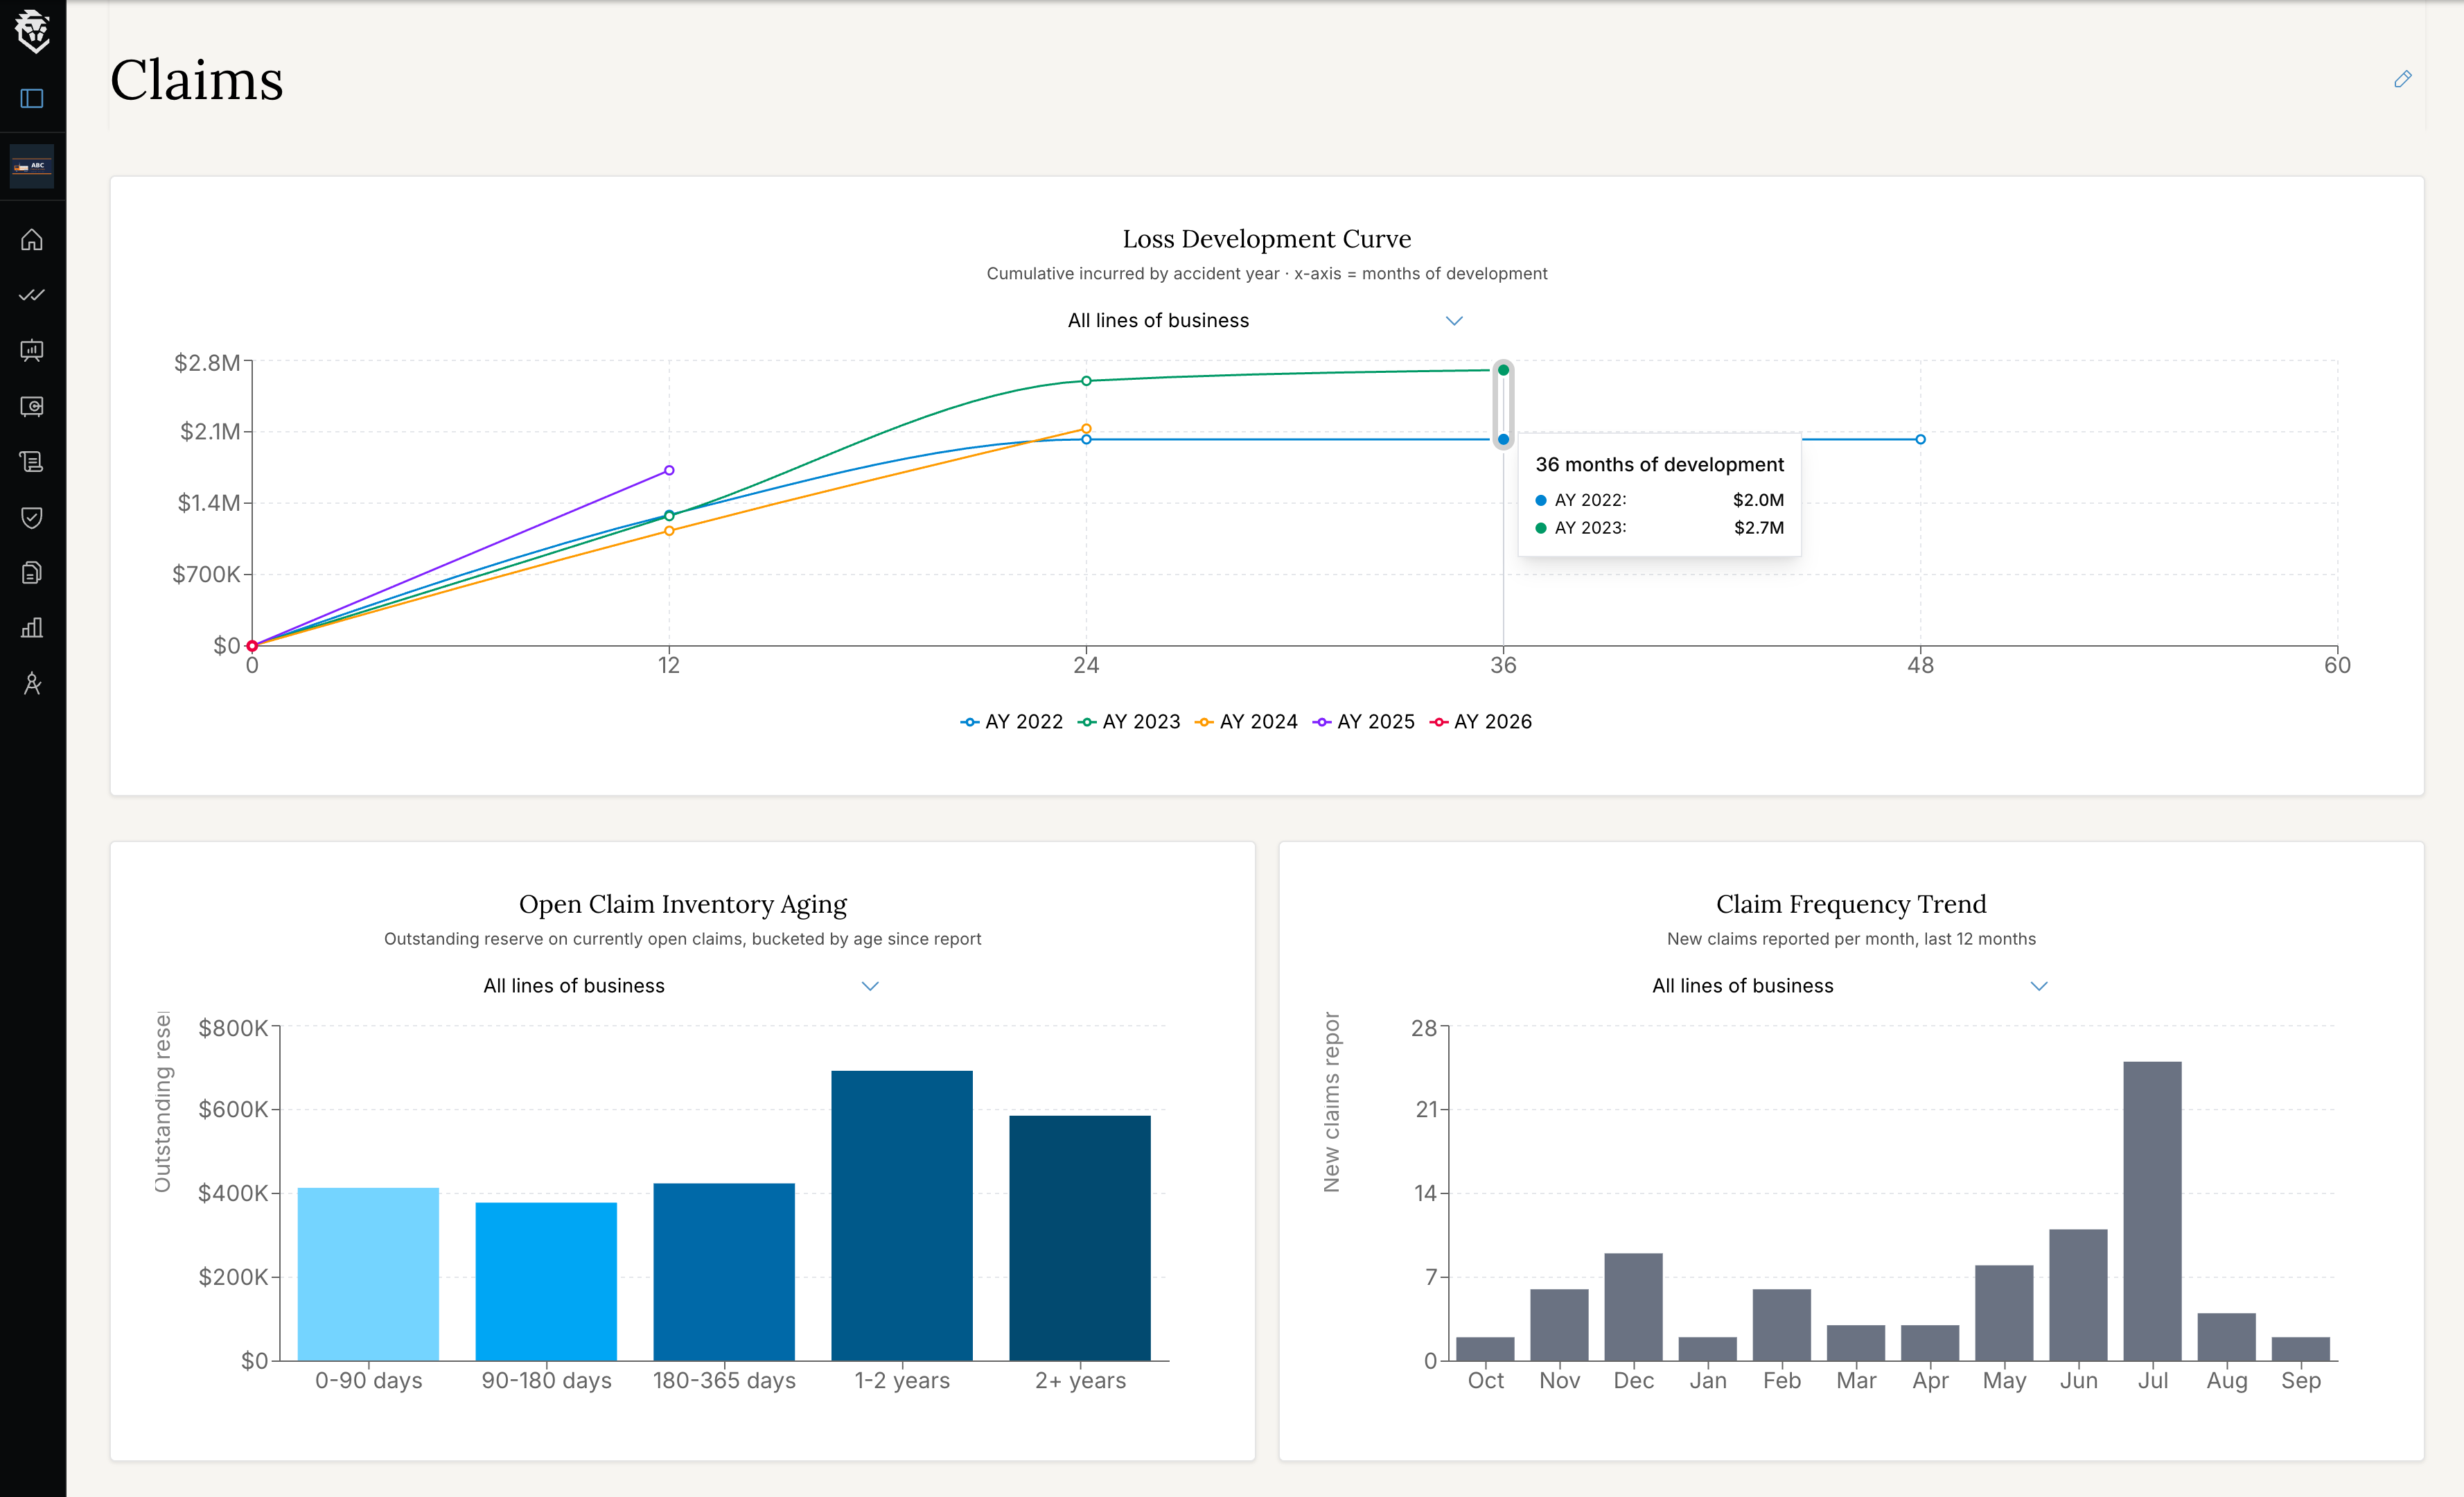This screenshot has width=2464, height=1497.
Task: Click '36 months of development' tooltip header
Action: pyautogui.click(x=1659, y=465)
